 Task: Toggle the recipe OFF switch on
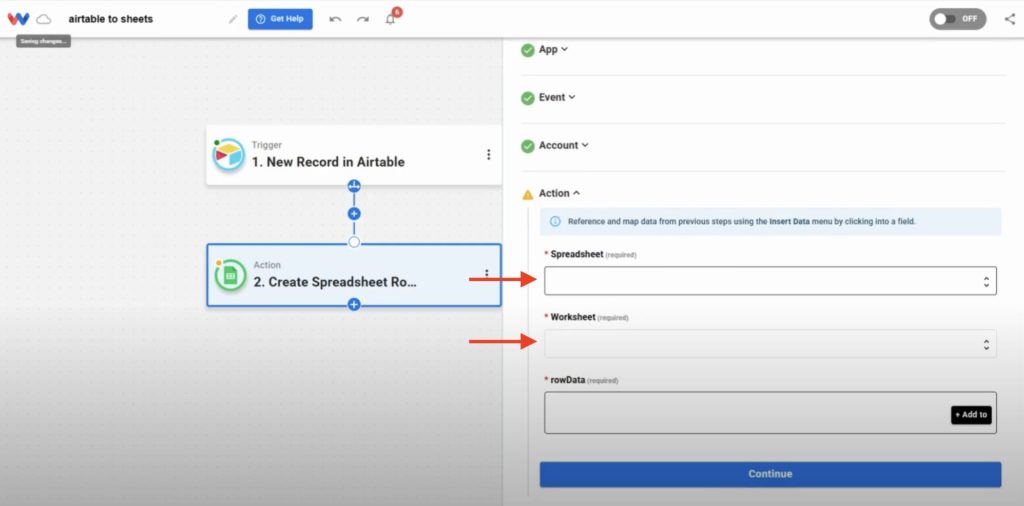click(x=957, y=19)
